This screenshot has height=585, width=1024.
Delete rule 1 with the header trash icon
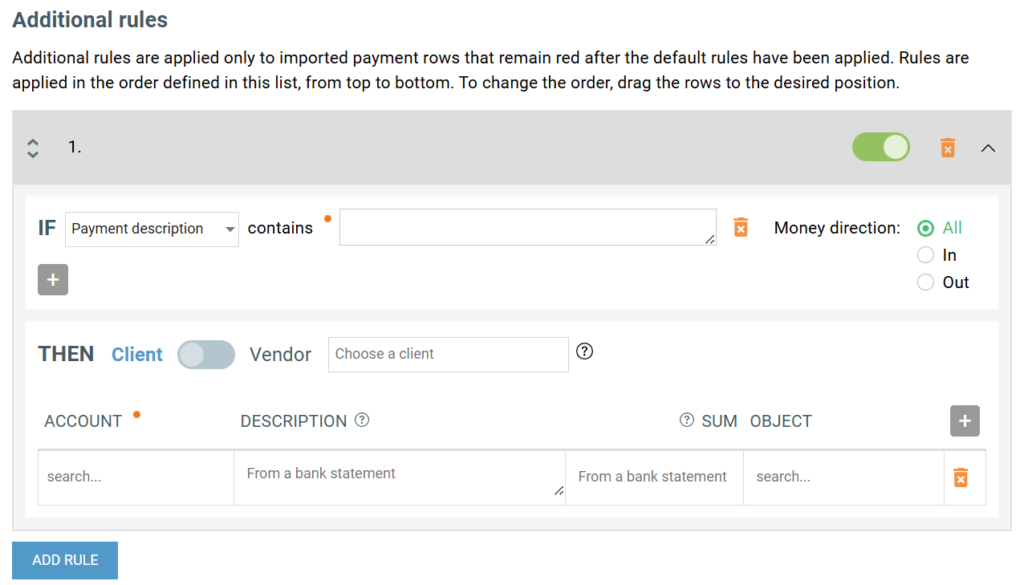coord(947,148)
